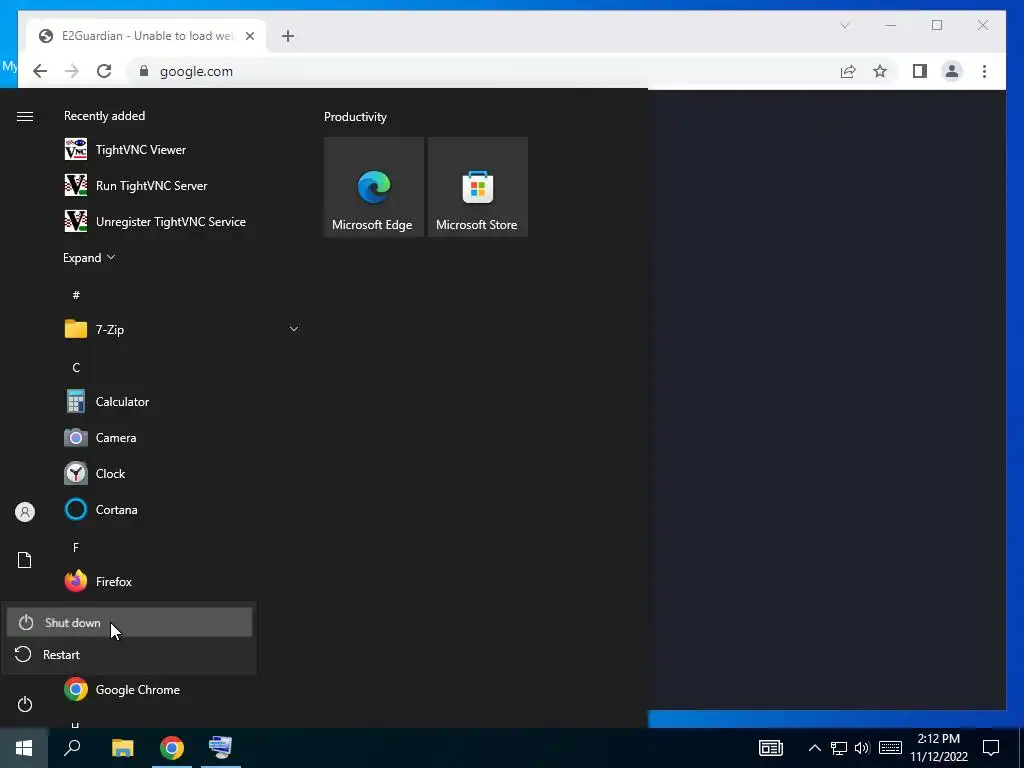Expand the 7-Zip folder chevron
Viewport: 1024px width, 768px height.
click(x=294, y=329)
